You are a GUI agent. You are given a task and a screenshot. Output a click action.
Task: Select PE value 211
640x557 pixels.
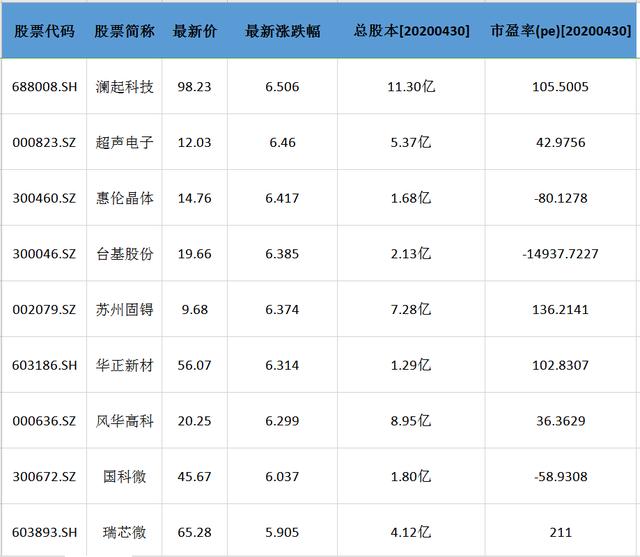click(561, 532)
